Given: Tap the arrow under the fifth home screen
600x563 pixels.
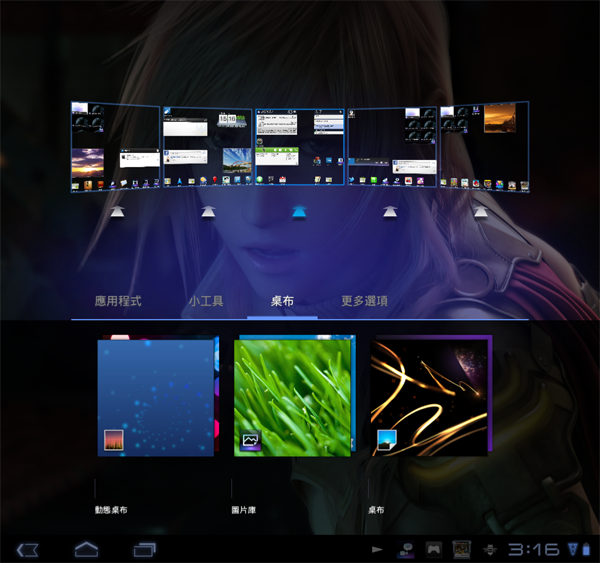Looking at the screenshot, I should 481,211.
